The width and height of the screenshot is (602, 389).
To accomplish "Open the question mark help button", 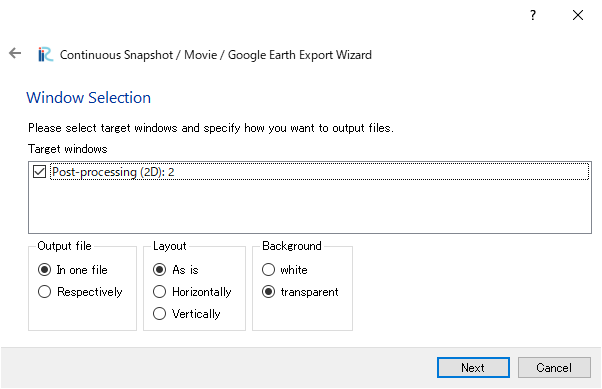I will point(533,15).
